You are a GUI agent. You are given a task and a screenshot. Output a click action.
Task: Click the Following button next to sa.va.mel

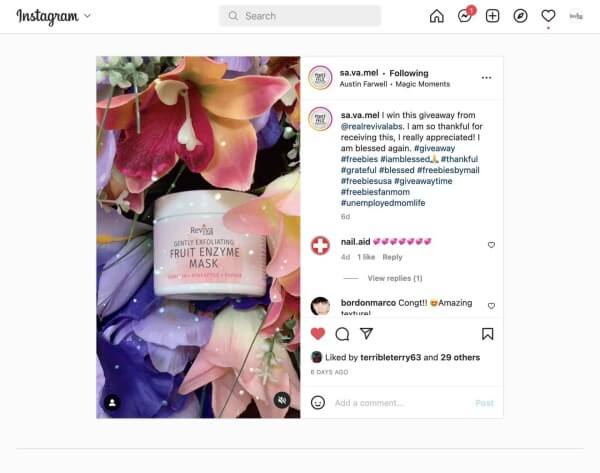(408, 73)
